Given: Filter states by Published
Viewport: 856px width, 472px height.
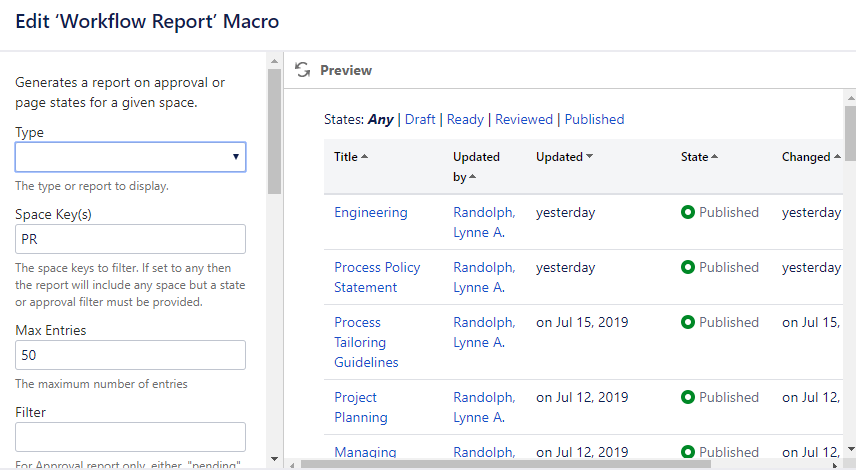Looking at the screenshot, I should 594,119.
